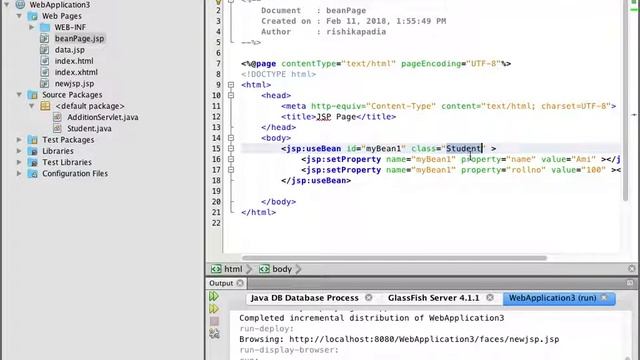This screenshot has height=360, width=640.
Task: Fold the setProperty block on line 17
Action: pyautogui.click(x=231, y=170)
